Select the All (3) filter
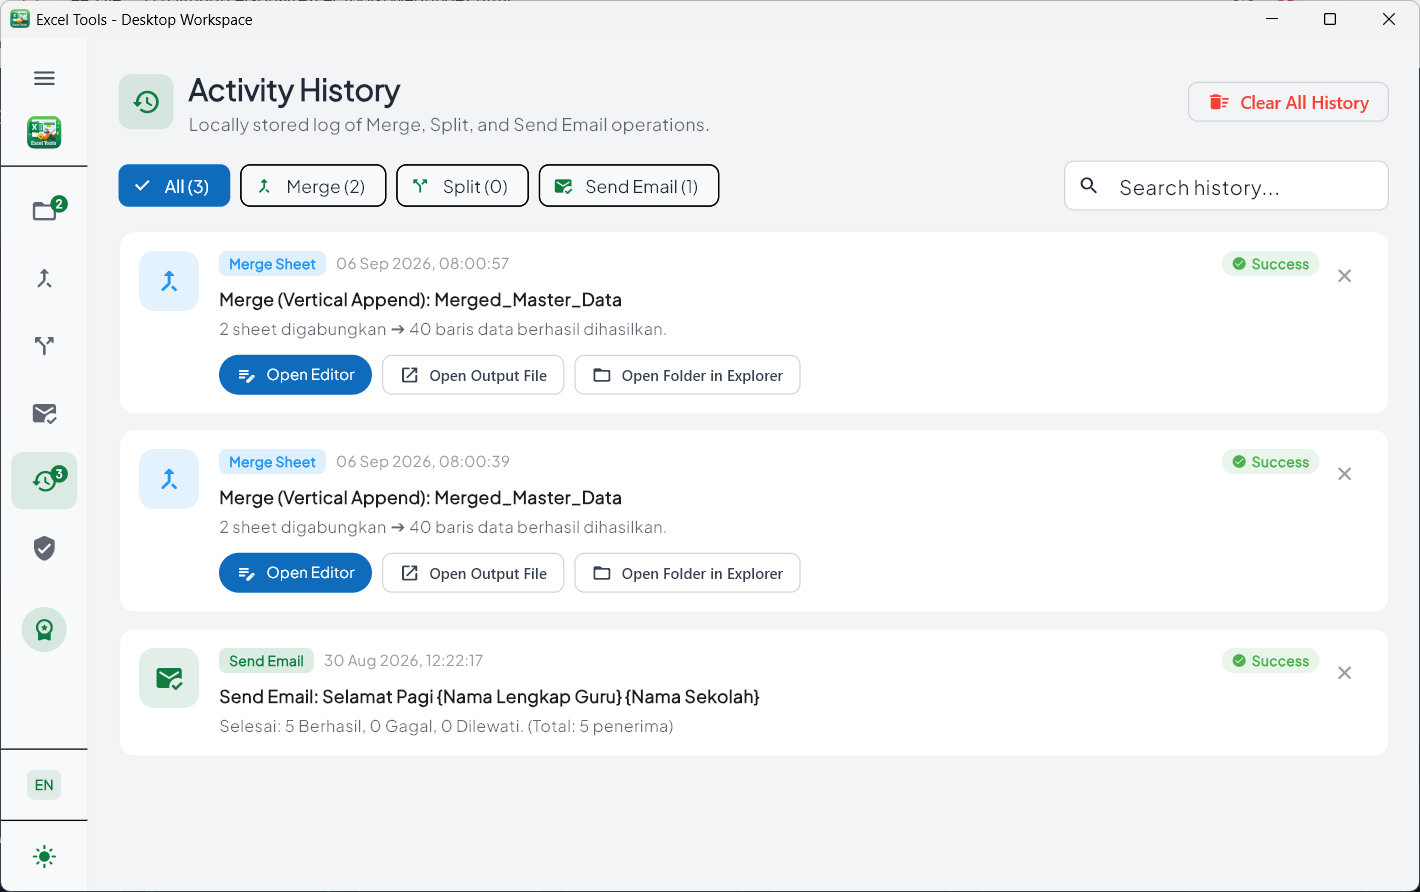Viewport: 1420px width, 892px height. [174, 186]
